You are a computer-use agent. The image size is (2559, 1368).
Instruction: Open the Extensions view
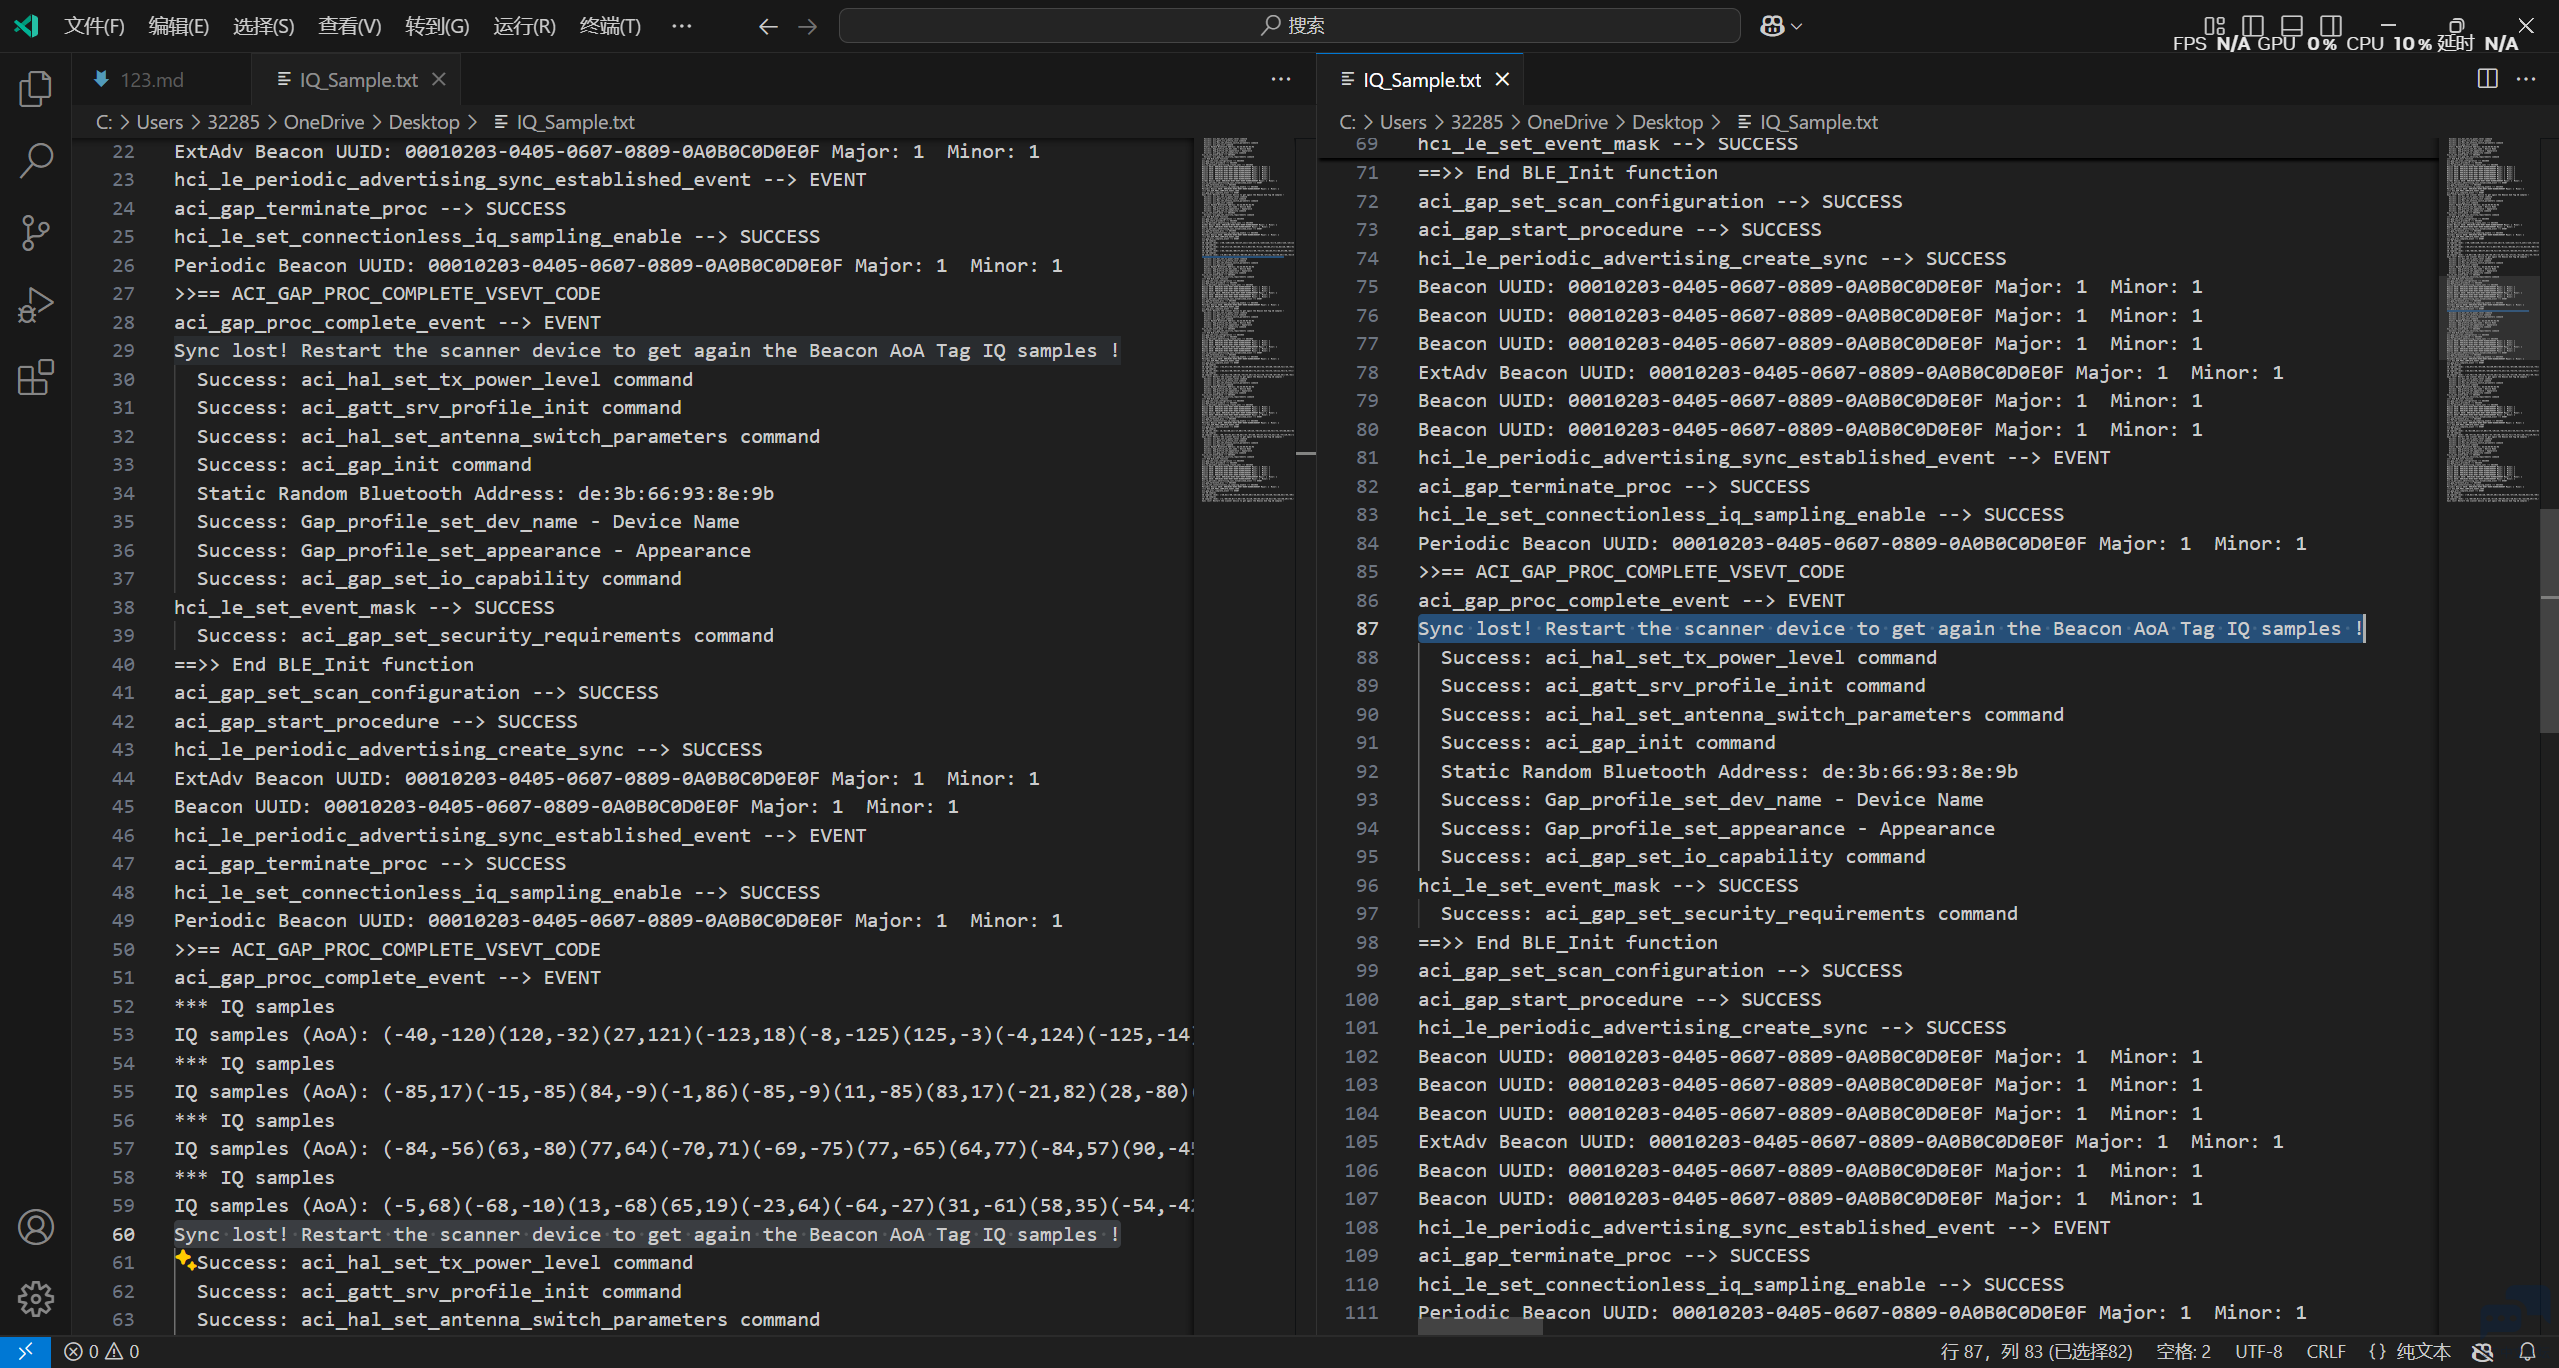36,377
